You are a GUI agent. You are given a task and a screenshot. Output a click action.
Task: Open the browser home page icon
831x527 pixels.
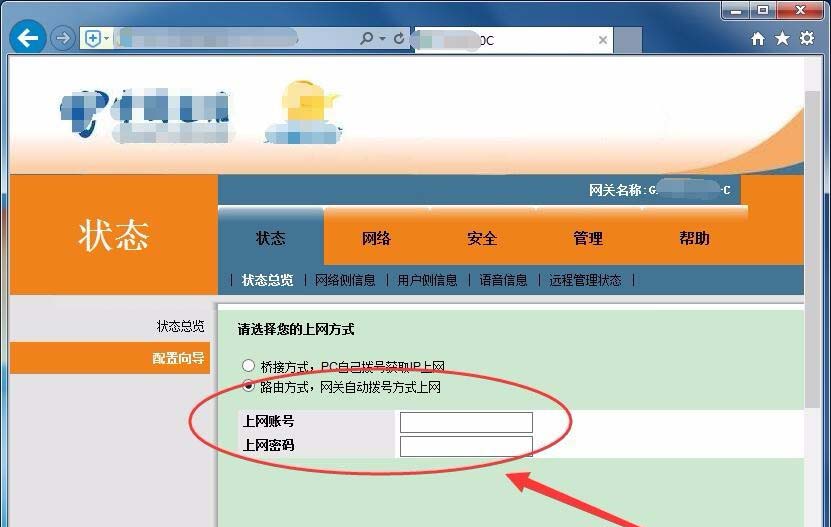[757, 39]
